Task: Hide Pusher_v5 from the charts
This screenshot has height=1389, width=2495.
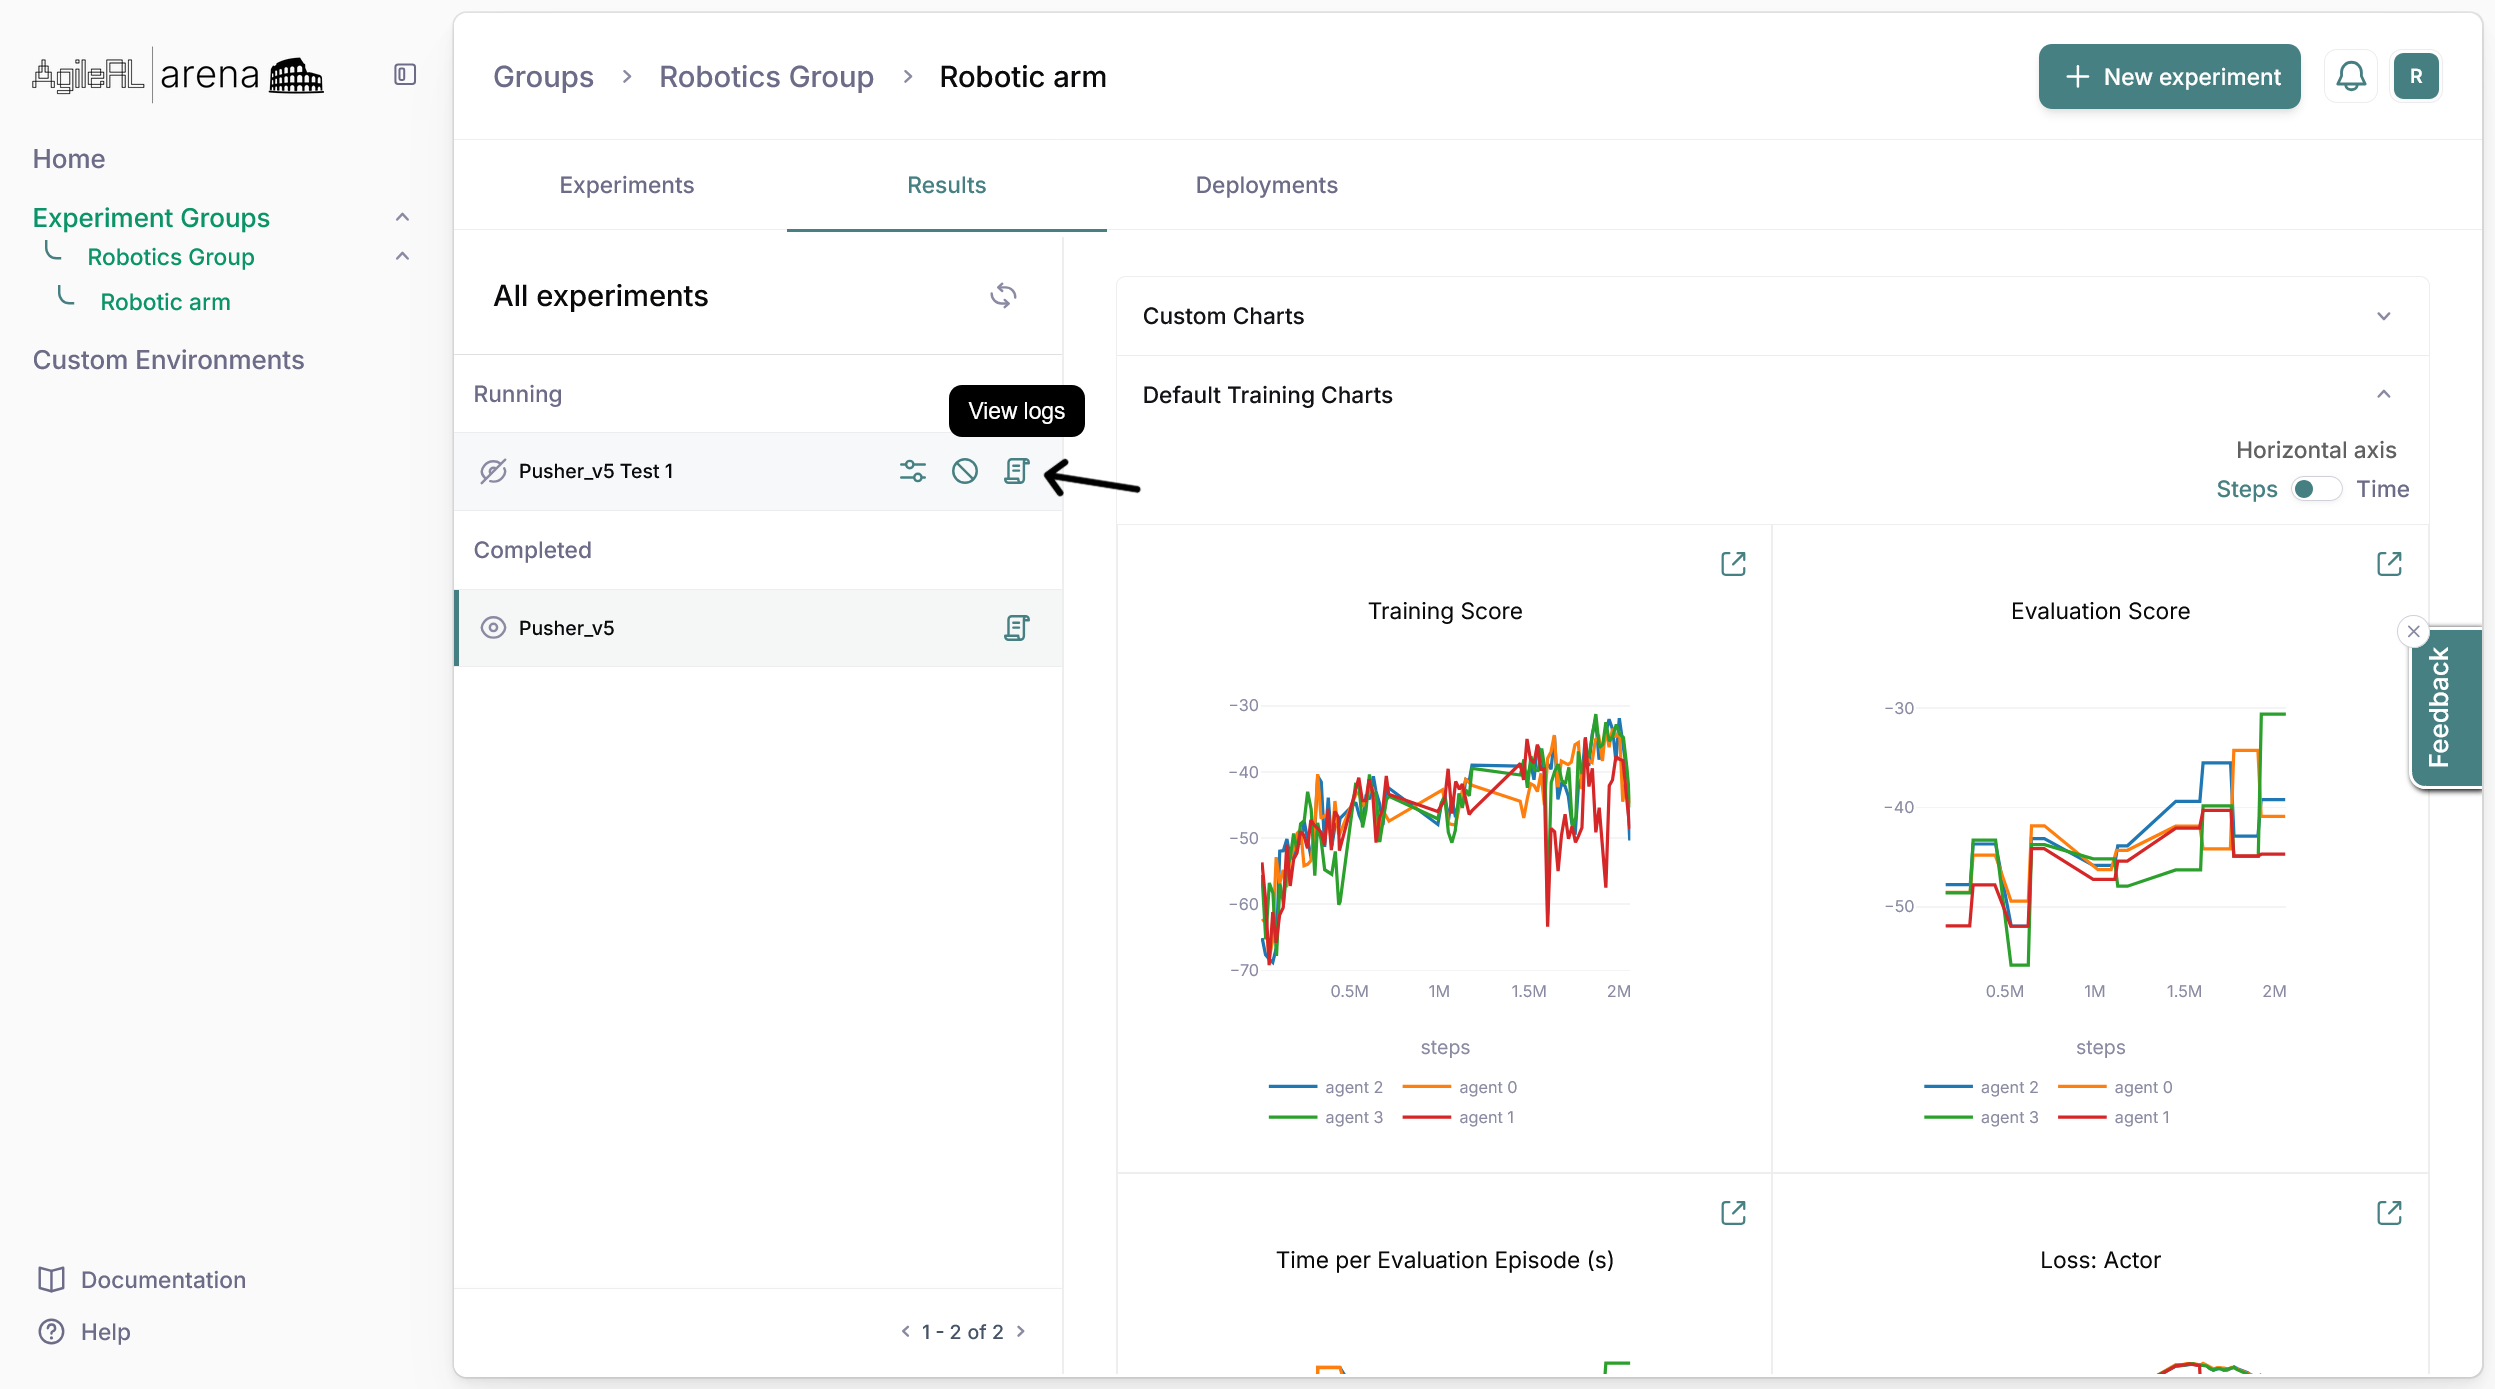Action: pos(493,628)
